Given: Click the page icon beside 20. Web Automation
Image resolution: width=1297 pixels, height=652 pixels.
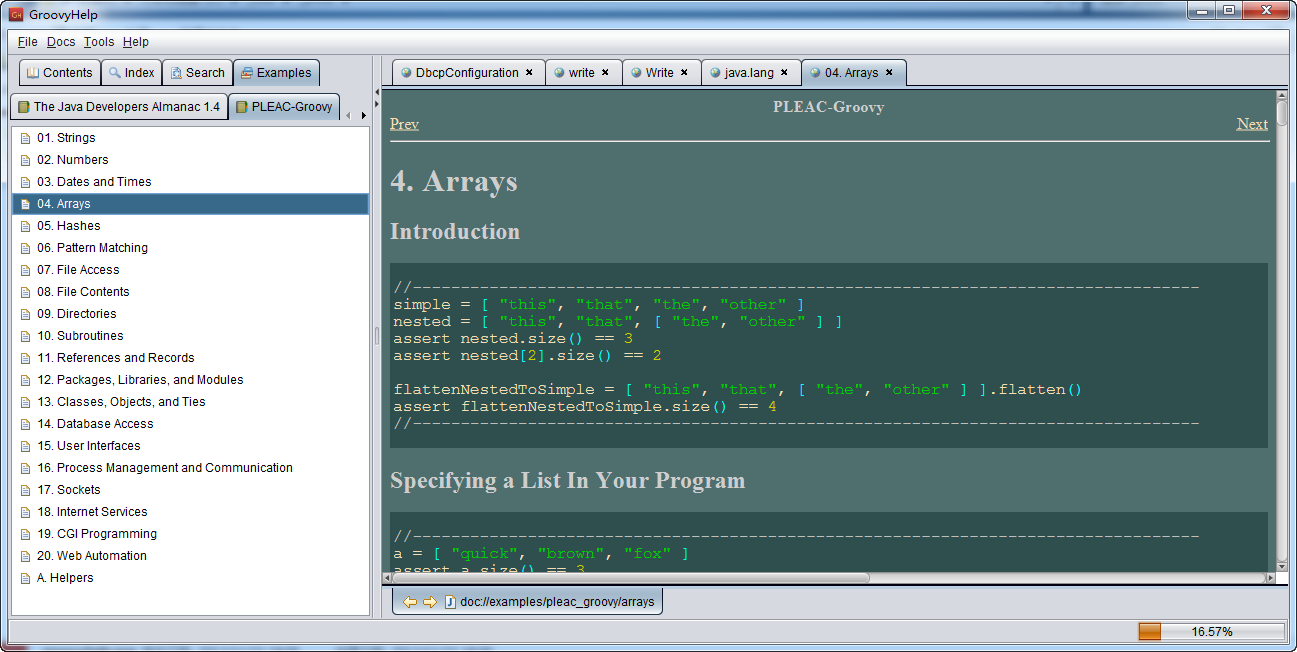Looking at the screenshot, I should [25, 556].
